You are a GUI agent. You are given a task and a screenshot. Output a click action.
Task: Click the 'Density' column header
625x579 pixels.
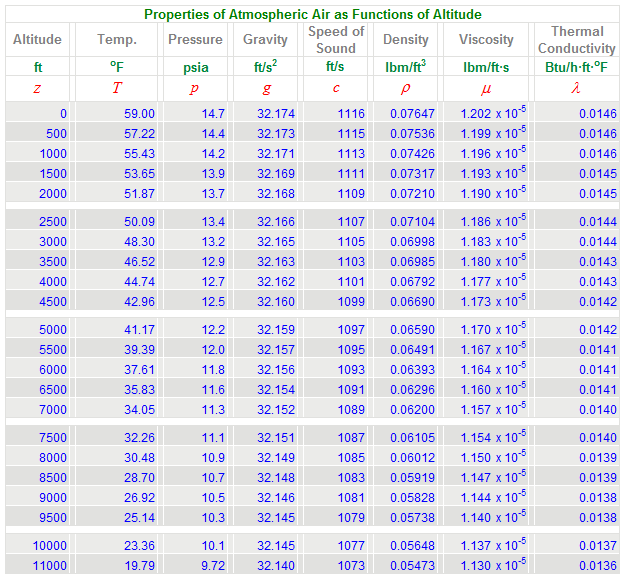(x=405, y=39)
